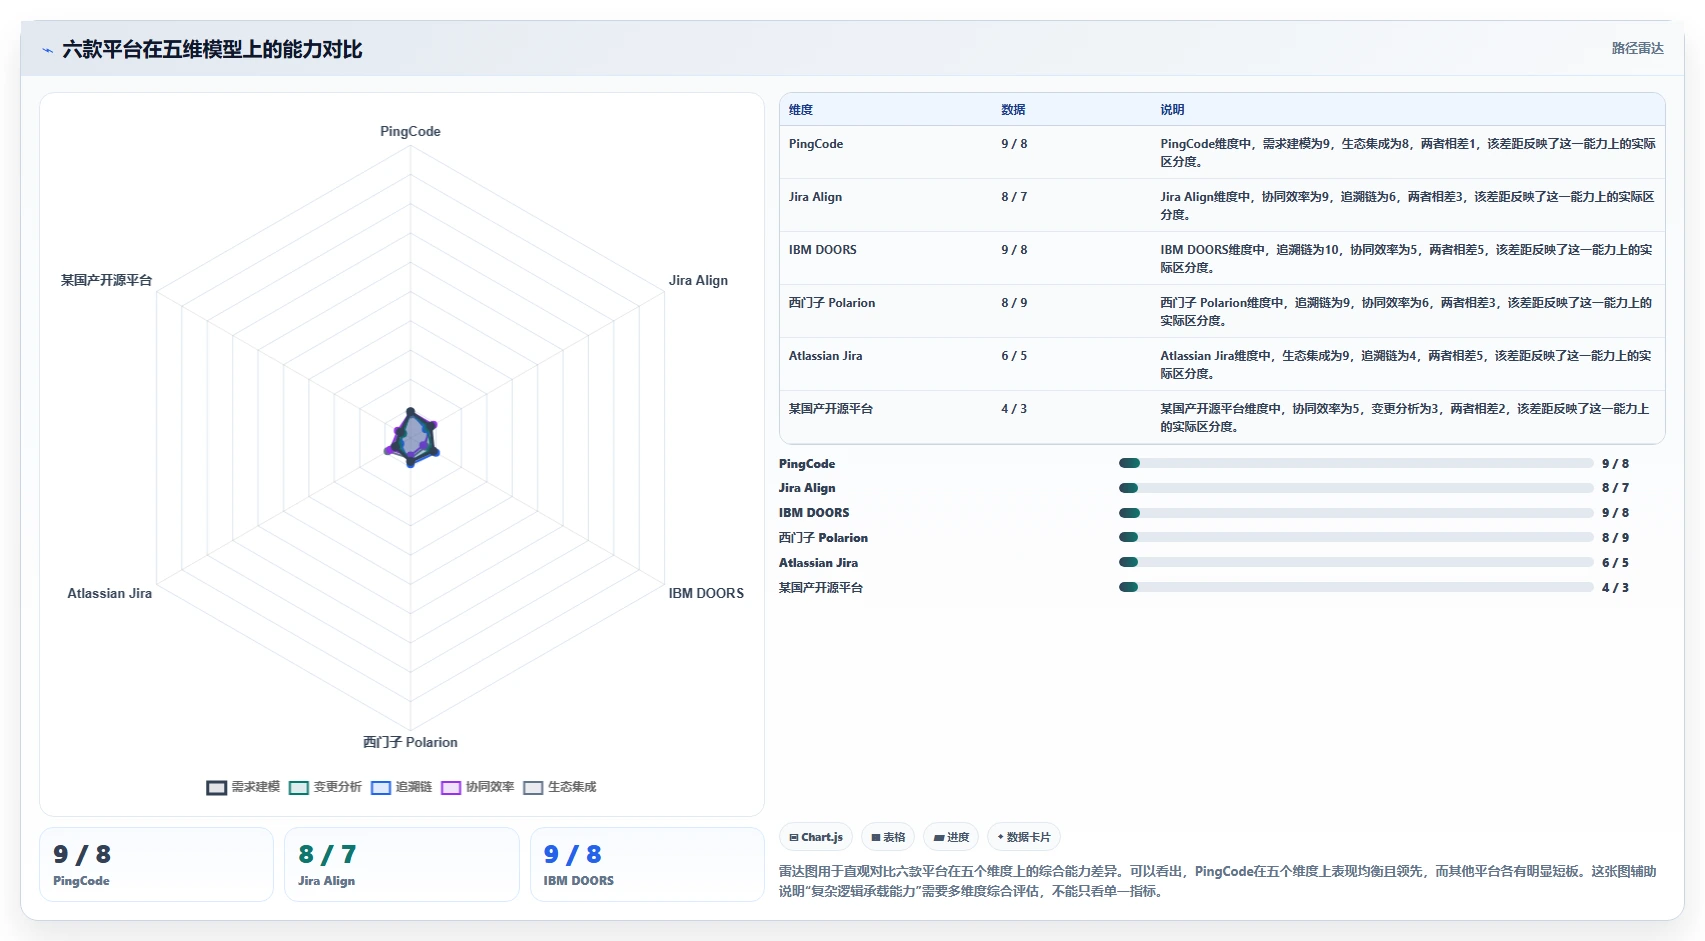Viewport: 1705px width, 941px height.
Task: Click the 某国产开源平台维度中 explanation text
Action: tap(1407, 417)
